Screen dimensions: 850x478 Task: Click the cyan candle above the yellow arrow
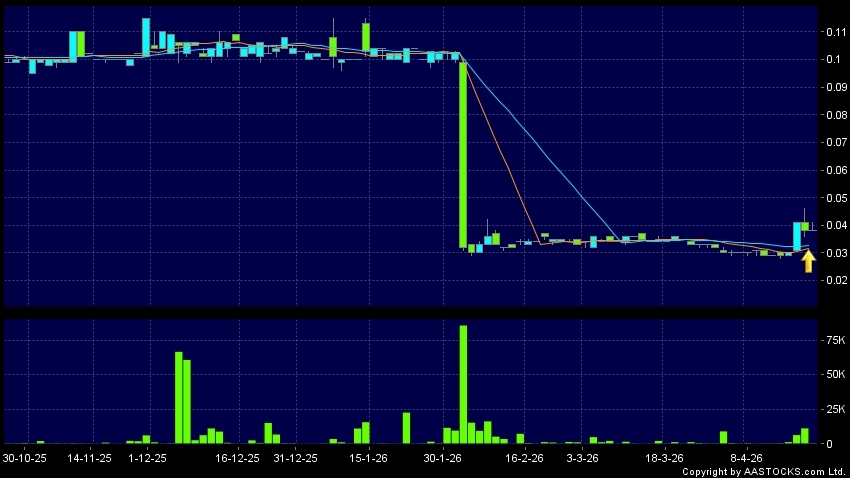(x=797, y=236)
